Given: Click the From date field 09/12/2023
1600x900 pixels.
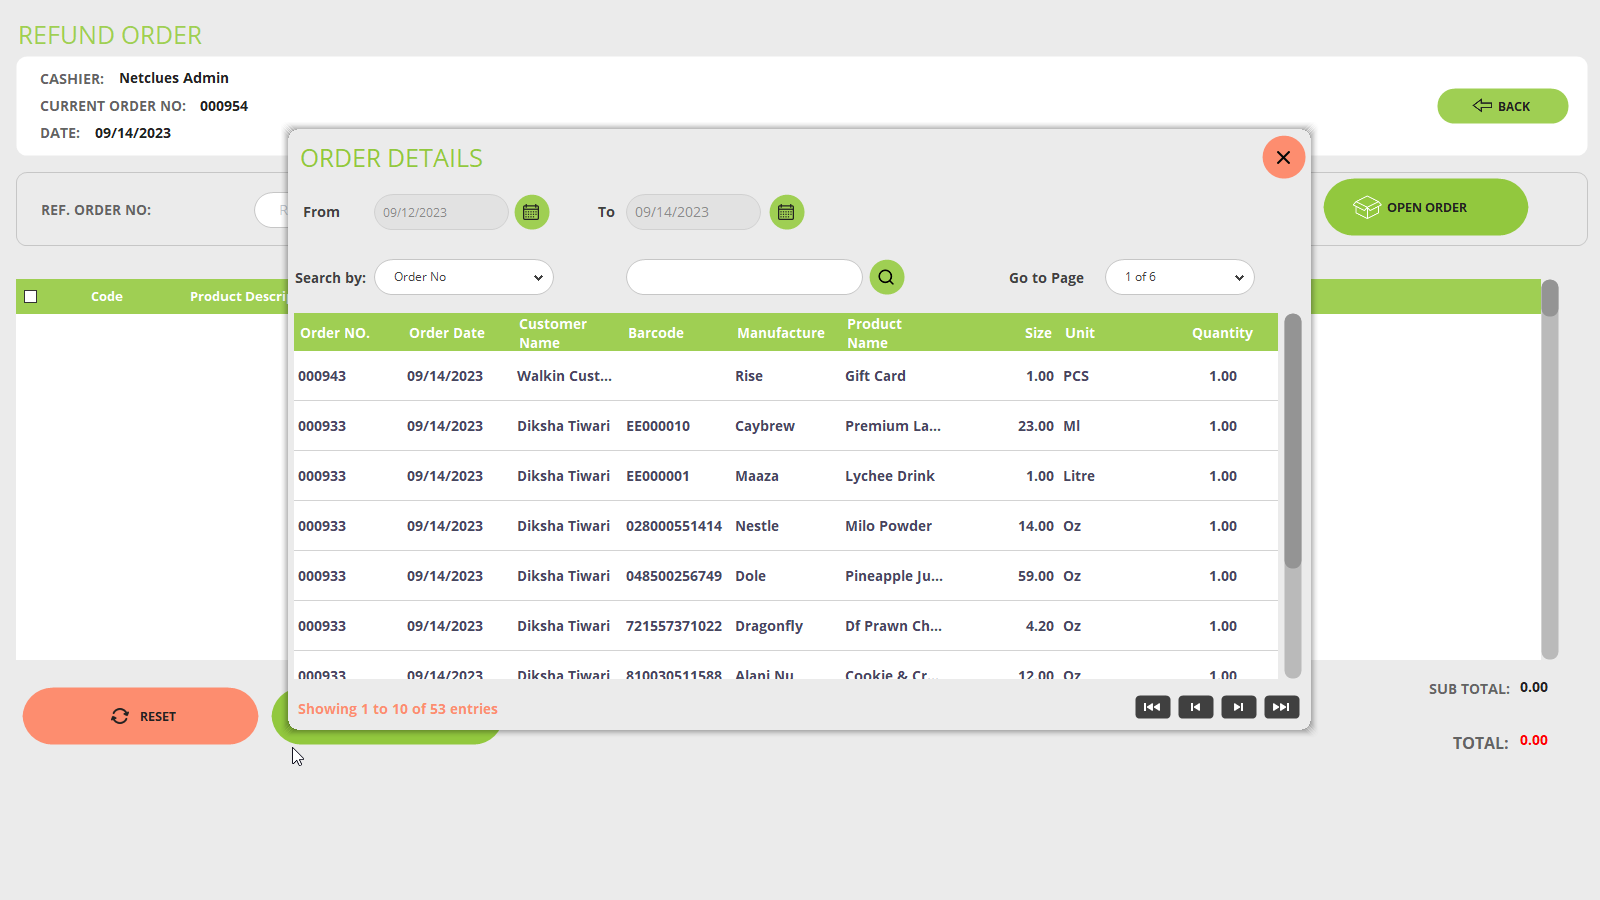Looking at the screenshot, I should click(x=441, y=212).
